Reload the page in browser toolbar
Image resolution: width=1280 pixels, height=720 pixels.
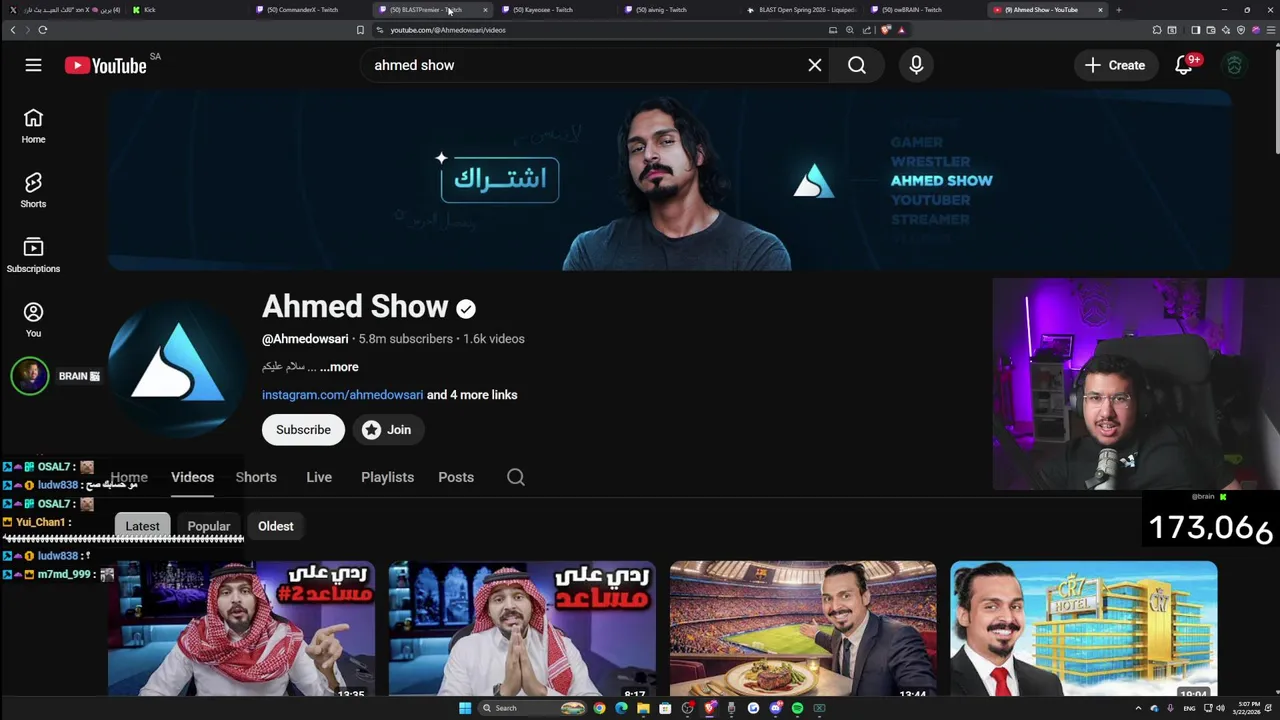(43, 30)
